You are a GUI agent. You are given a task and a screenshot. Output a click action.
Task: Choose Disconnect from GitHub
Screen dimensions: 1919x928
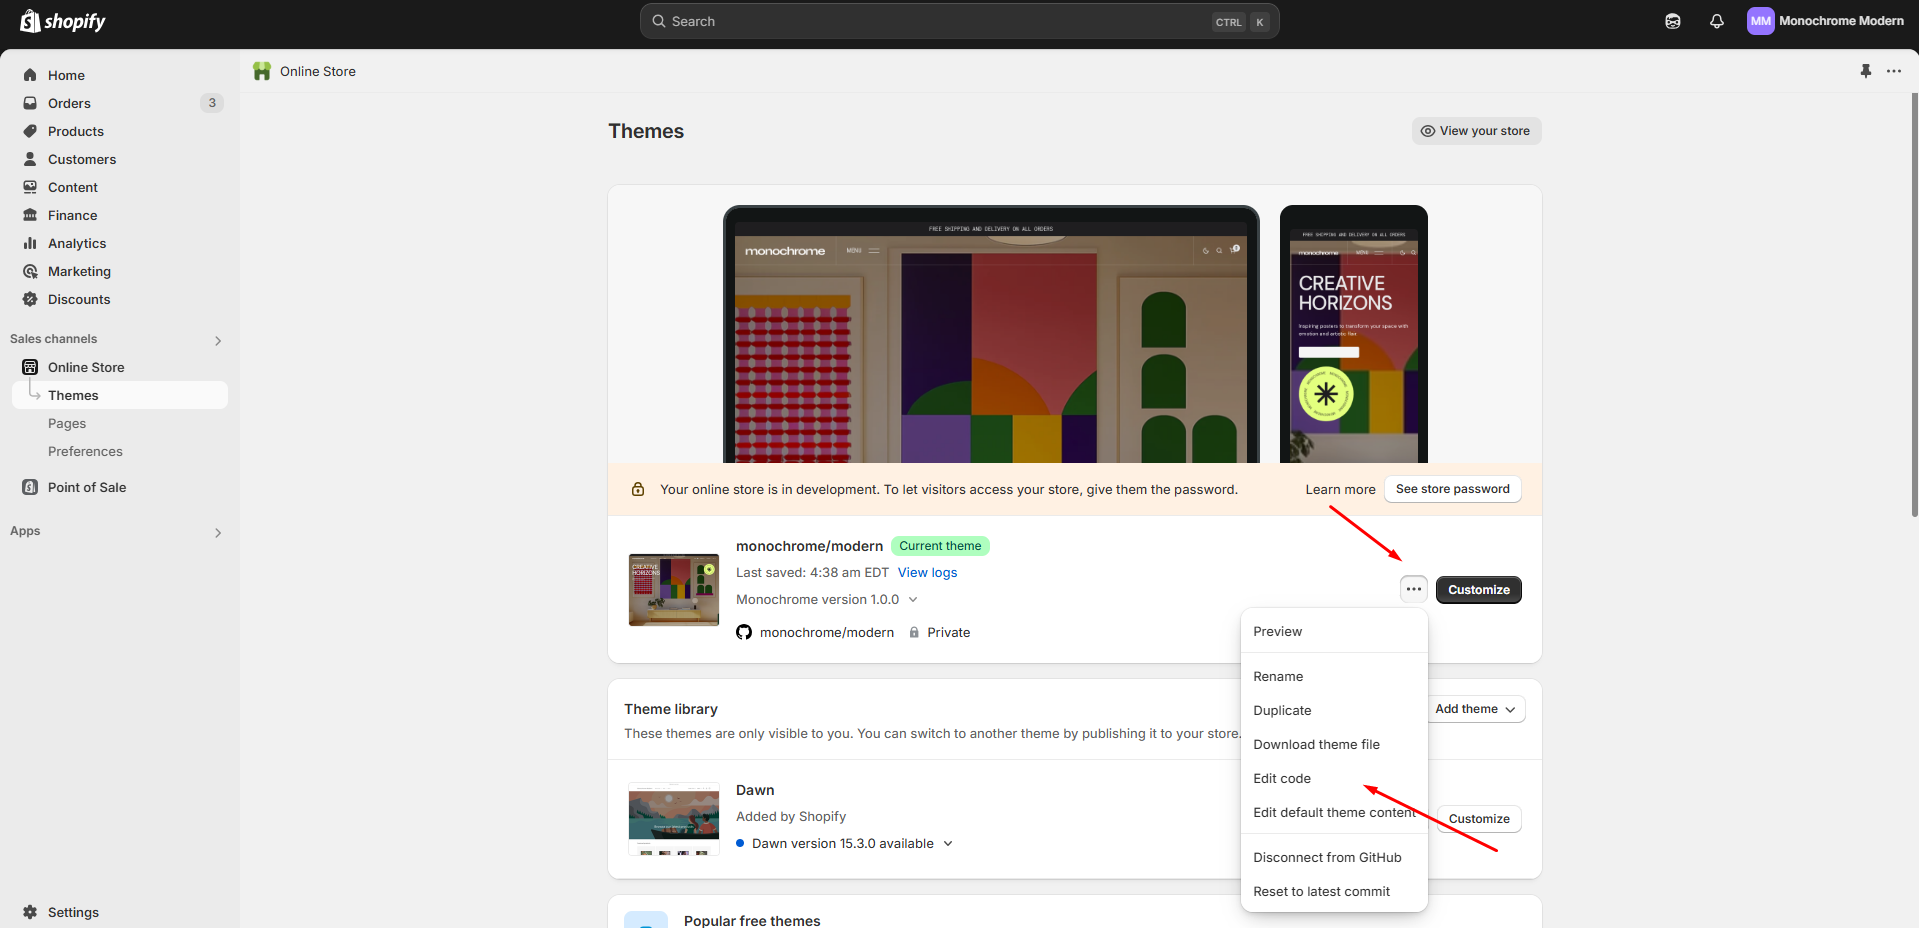(1334, 857)
